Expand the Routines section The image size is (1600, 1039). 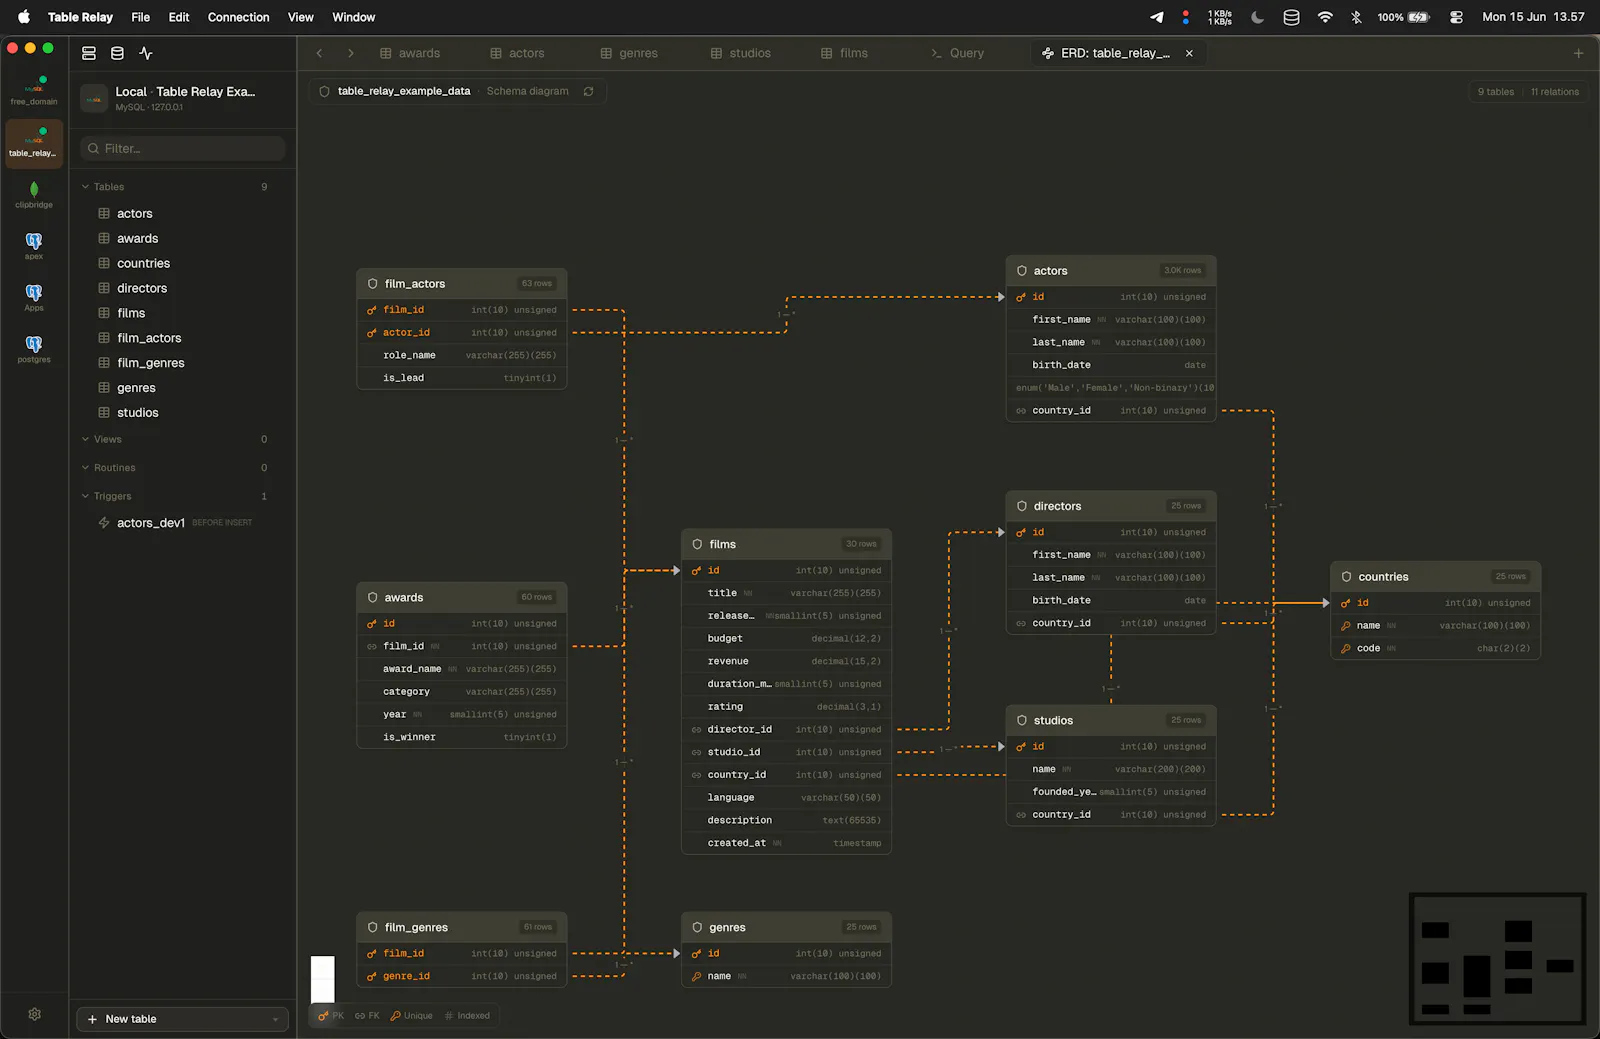(86, 468)
